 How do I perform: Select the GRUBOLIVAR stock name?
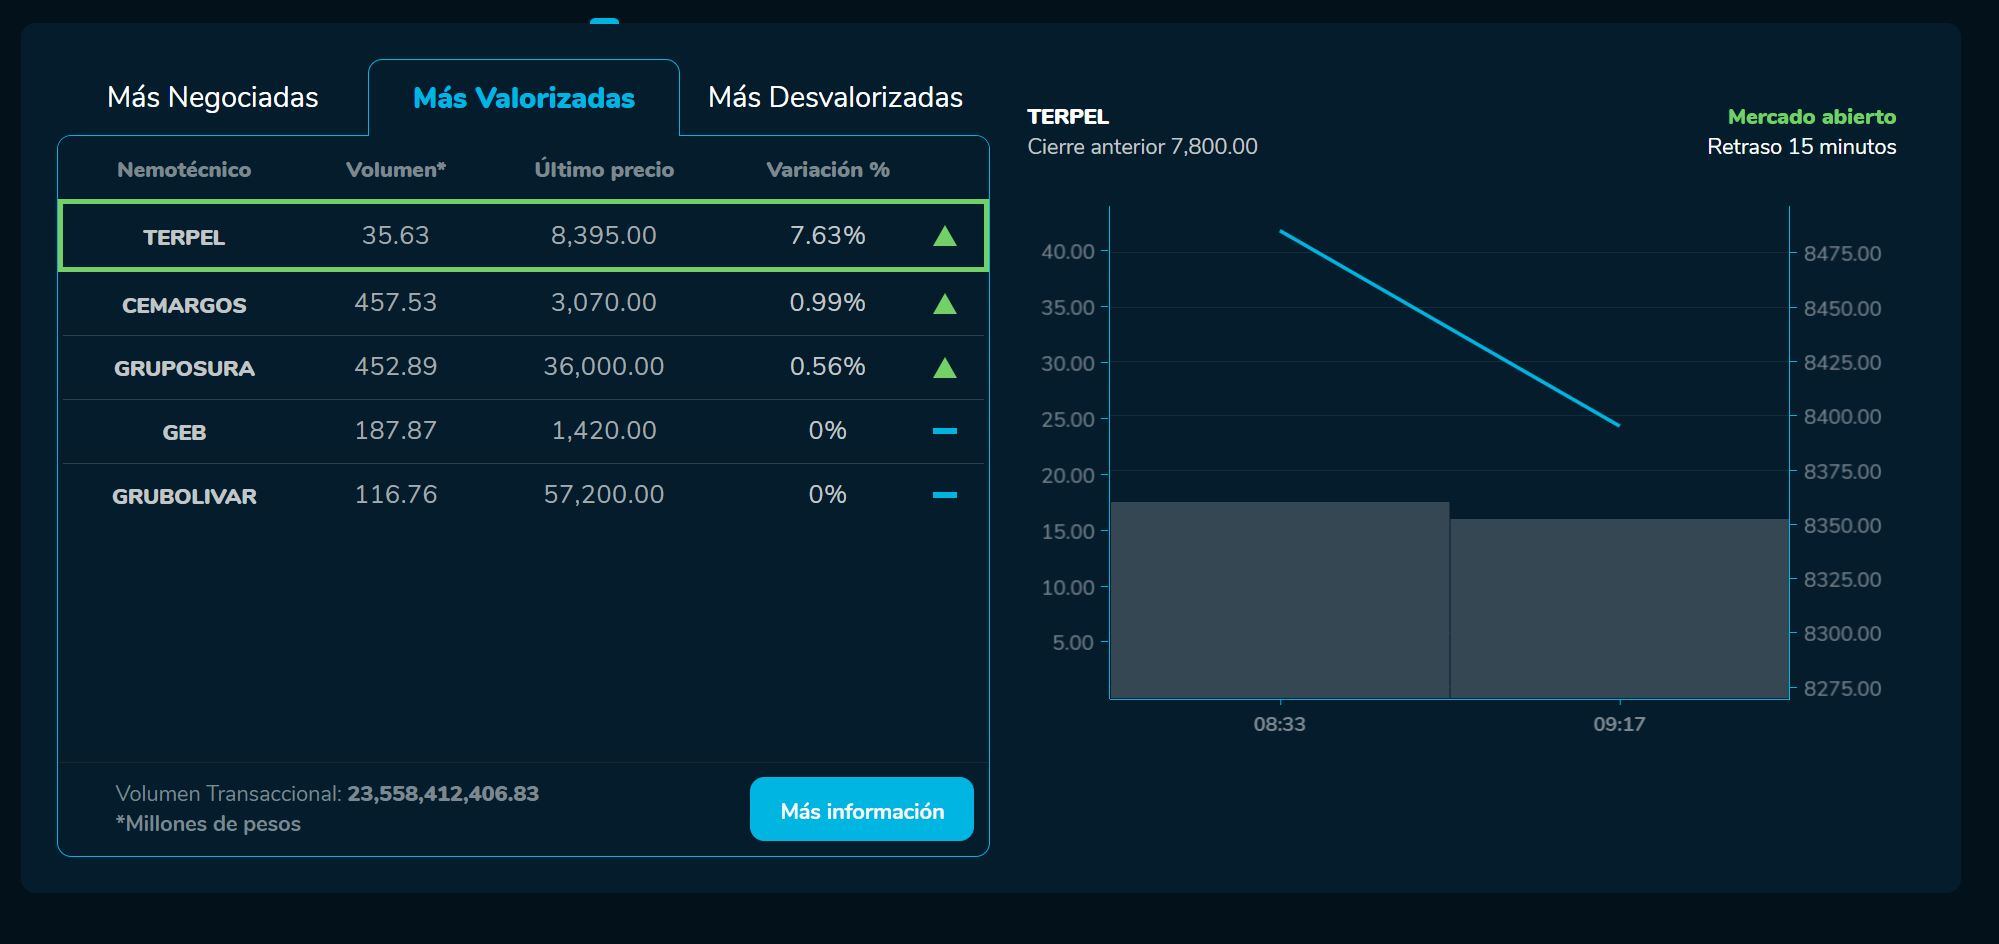pyautogui.click(x=184, y=496)
